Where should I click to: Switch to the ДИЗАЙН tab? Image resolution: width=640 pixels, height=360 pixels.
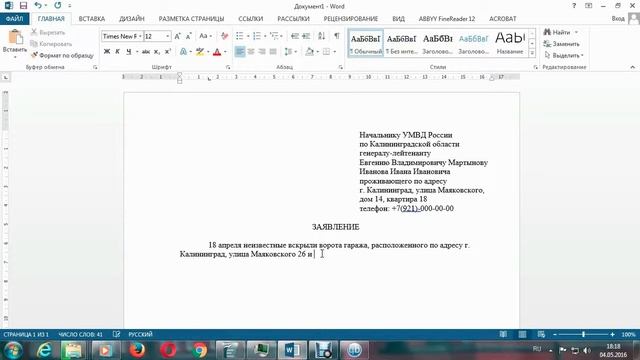click(x=132, y=19)
